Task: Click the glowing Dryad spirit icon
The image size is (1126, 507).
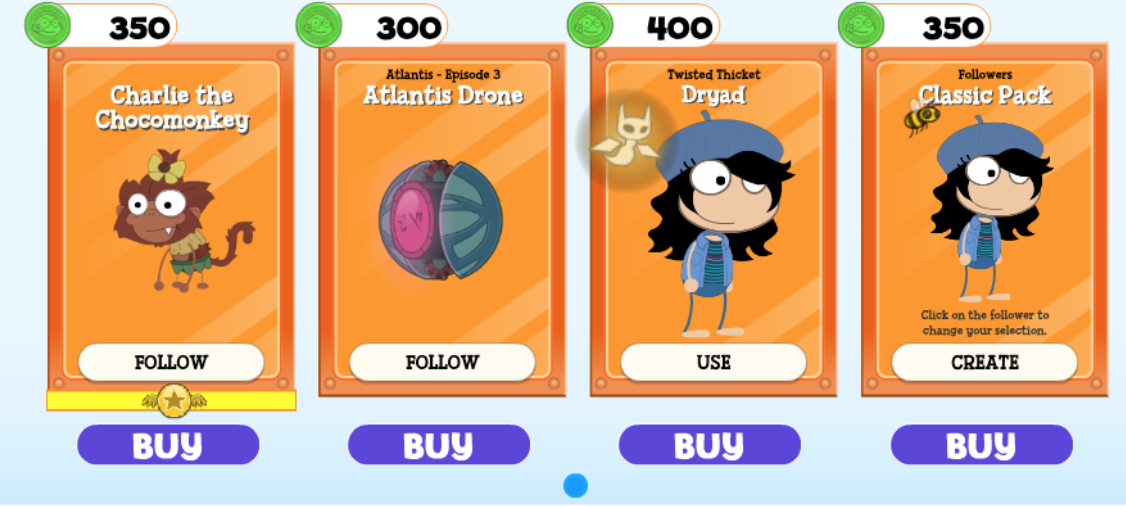Action: 625,138
